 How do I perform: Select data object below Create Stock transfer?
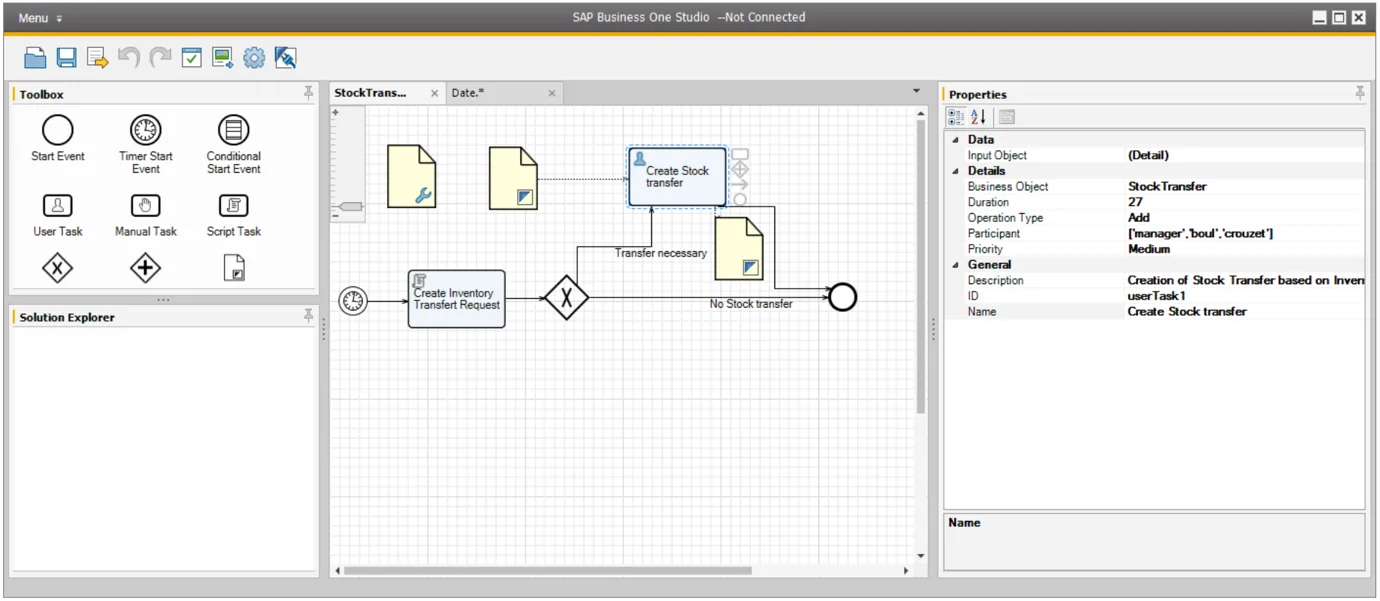click(739, 249)
